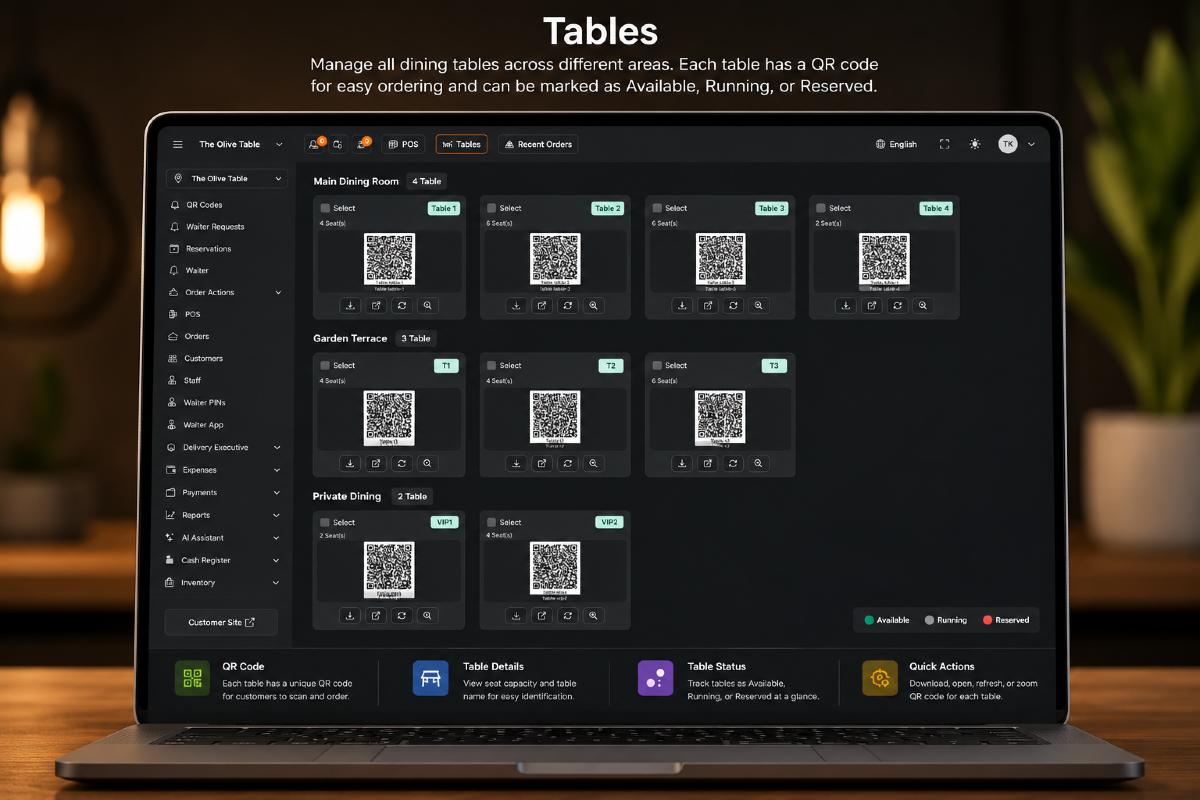Open the user menu chevron beside TK
1200x800 pixels.
[1032, 144]
